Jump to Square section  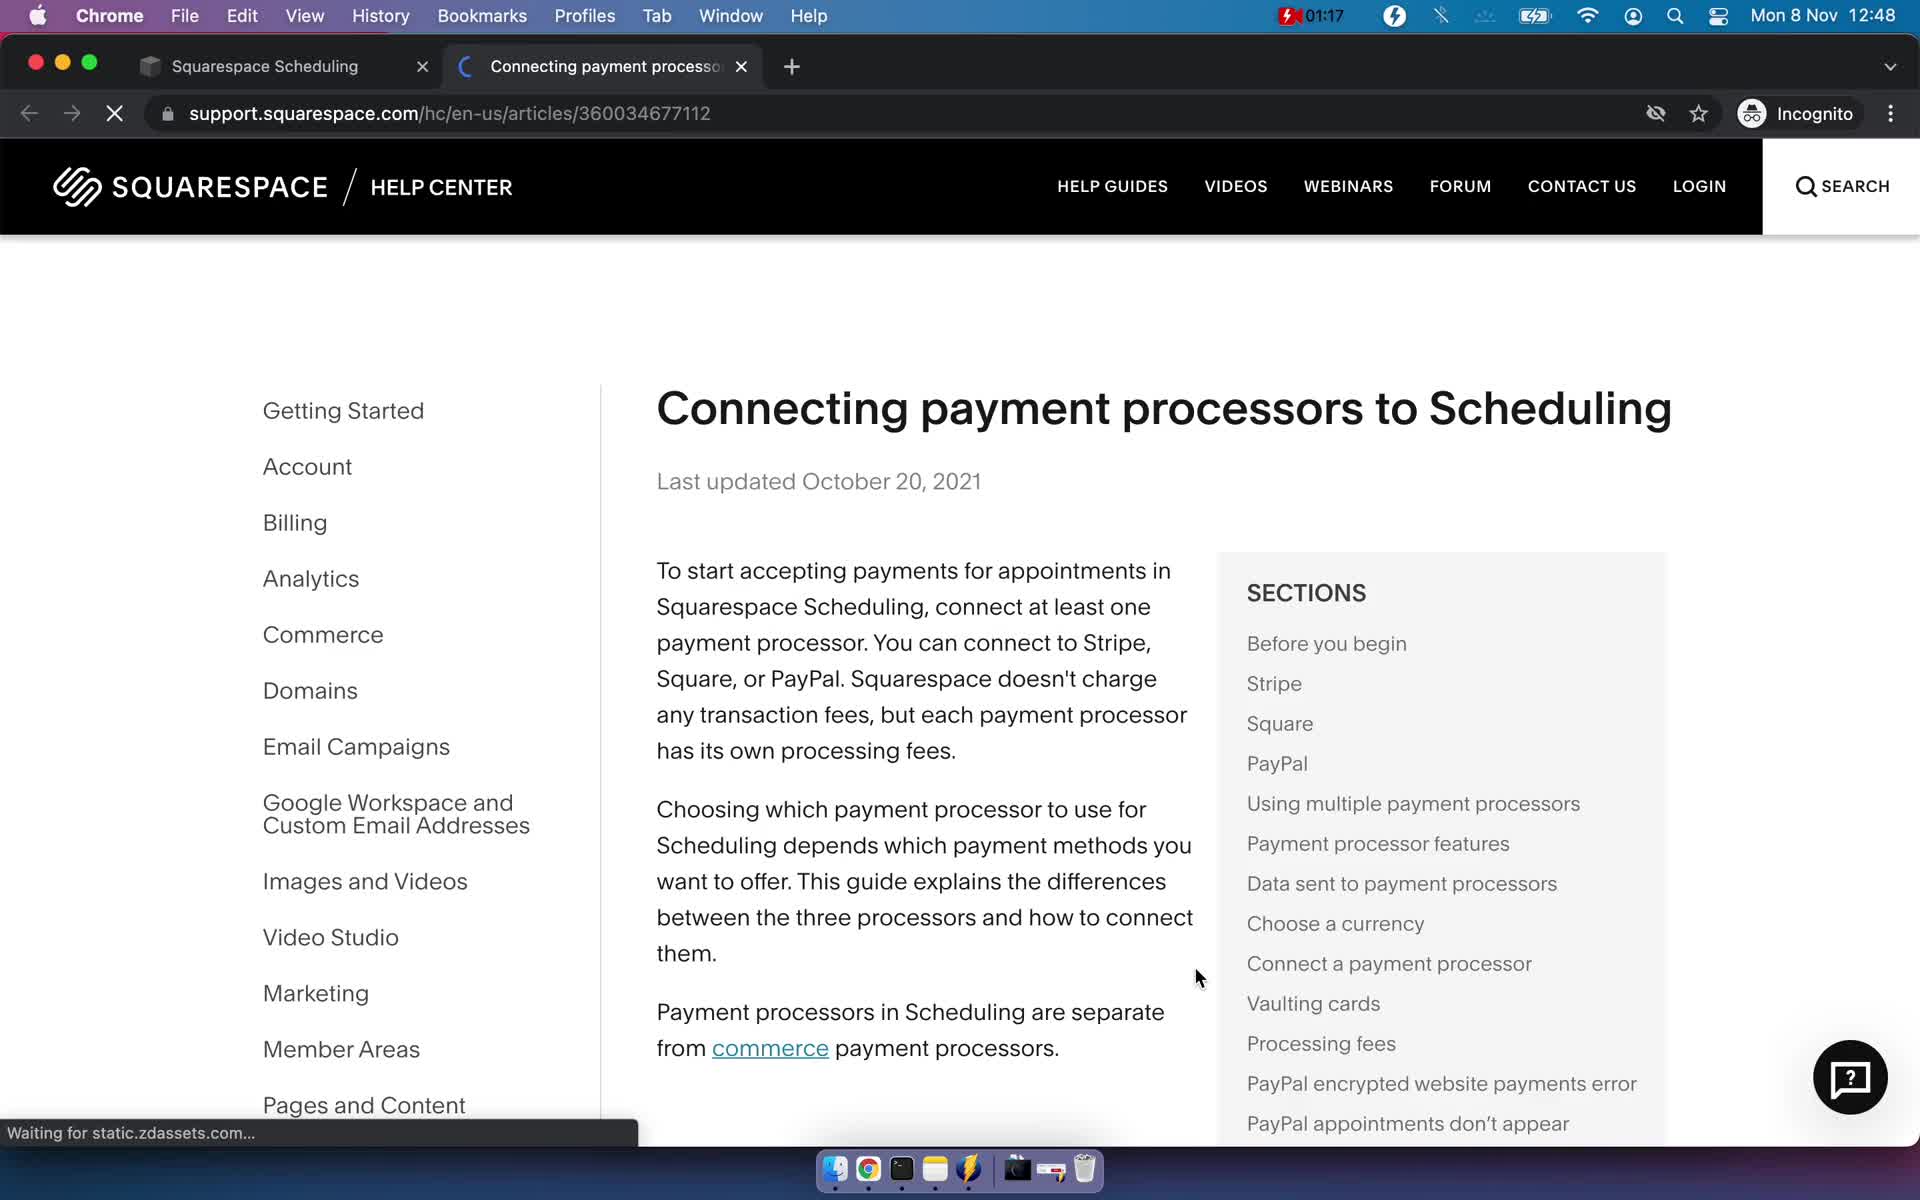point(1280,724)
